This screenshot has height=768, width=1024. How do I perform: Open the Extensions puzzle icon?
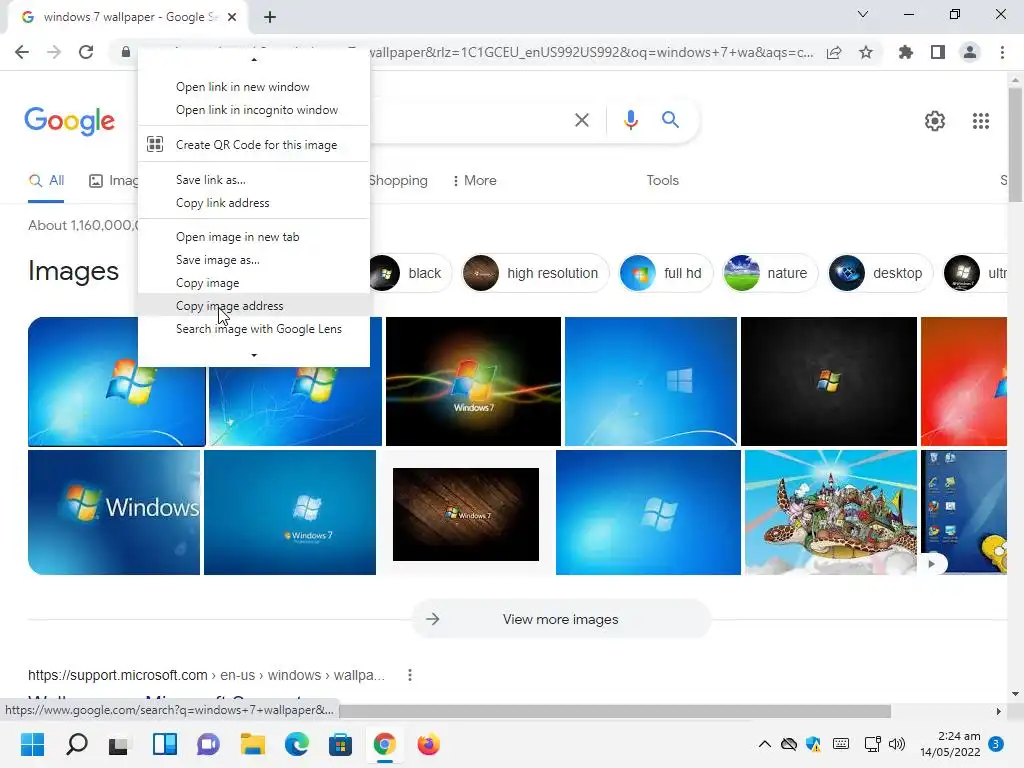[x=905, y=52]
